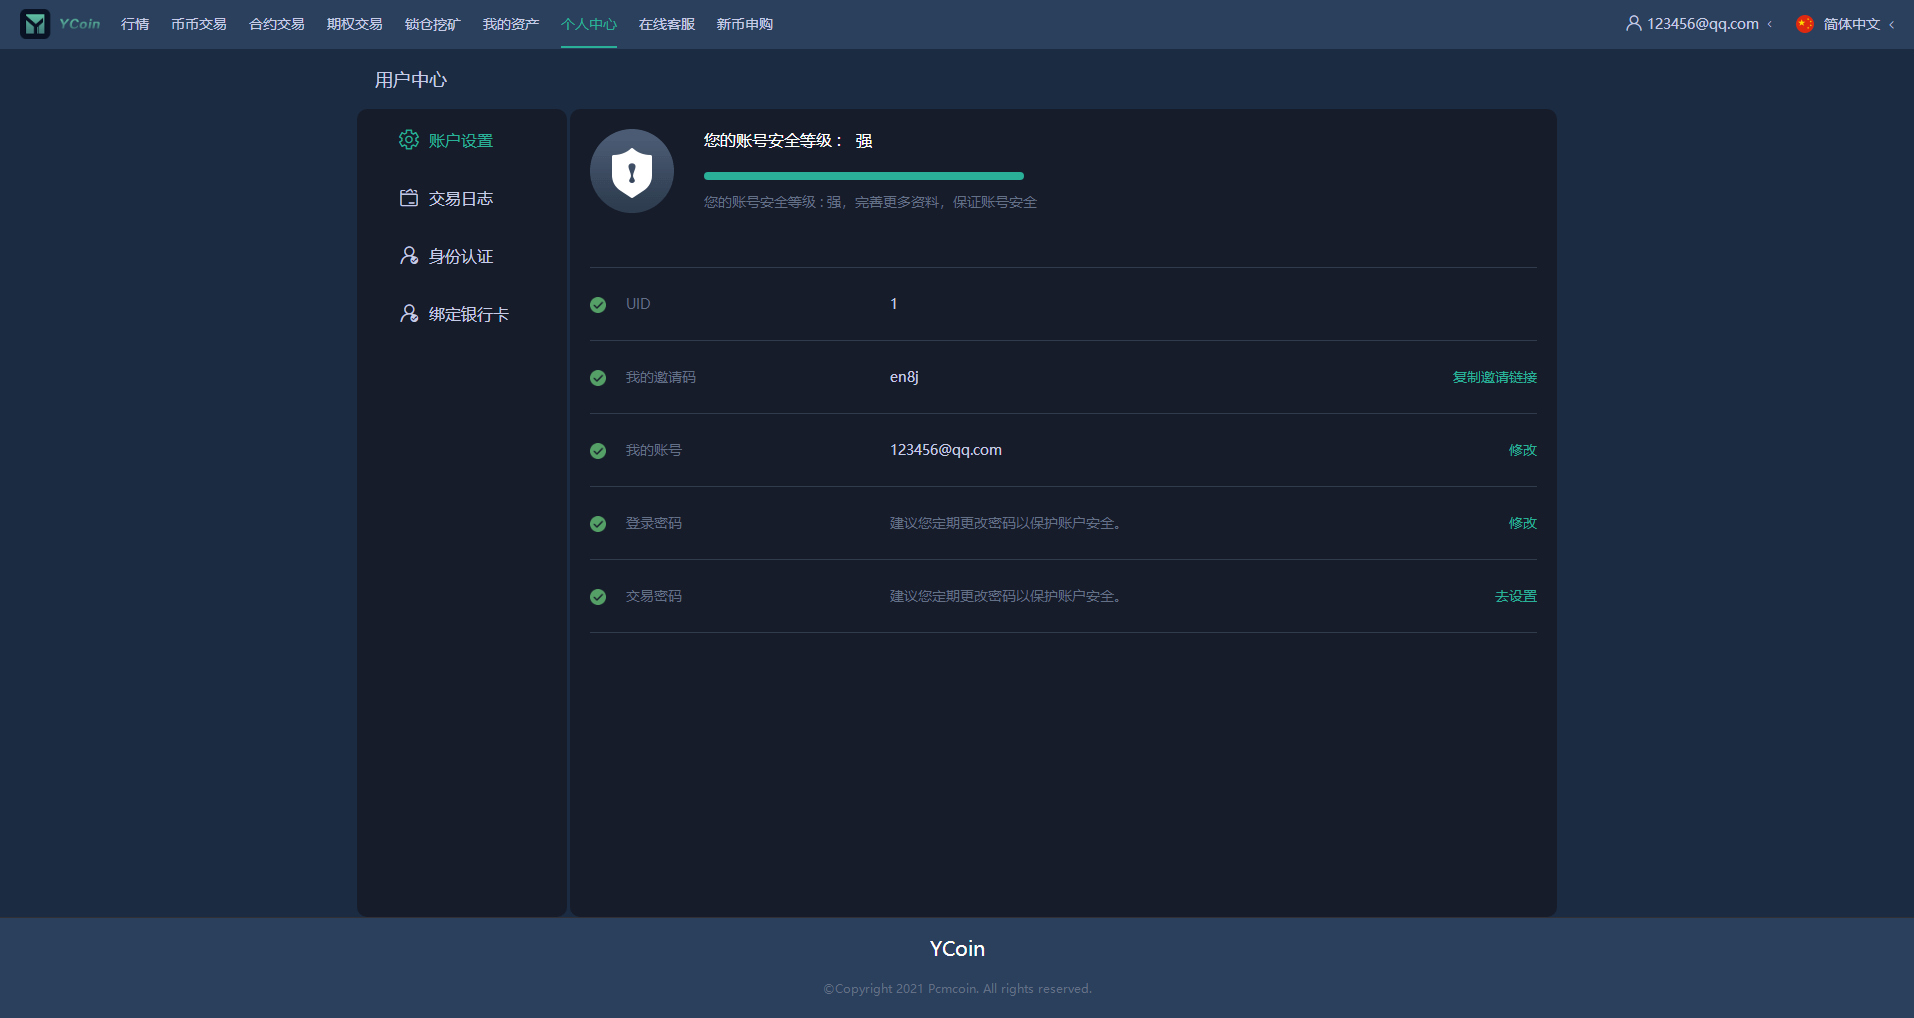The width and height of the screenshot is (1914, 1018).
Task: Click the person icon beside 绑定银行卡
Action: click(x=408, y=314)
